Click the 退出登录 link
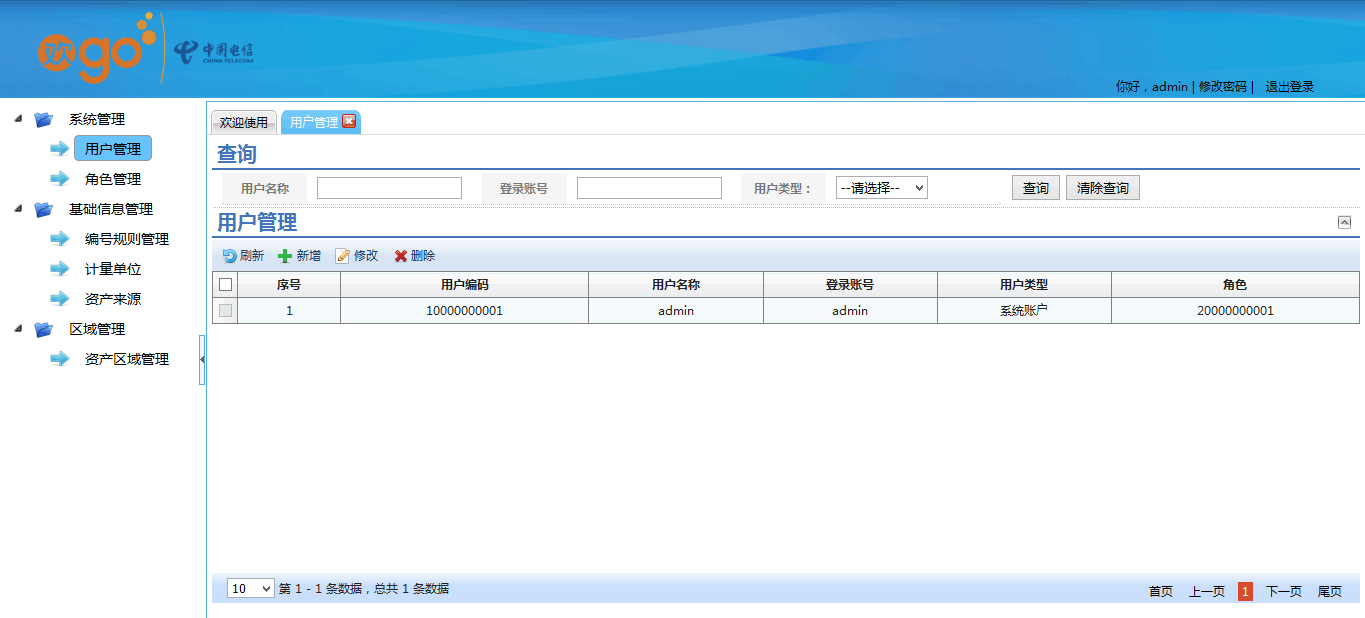Viewport: 1365px width, 618px height. pos(1290,87)
